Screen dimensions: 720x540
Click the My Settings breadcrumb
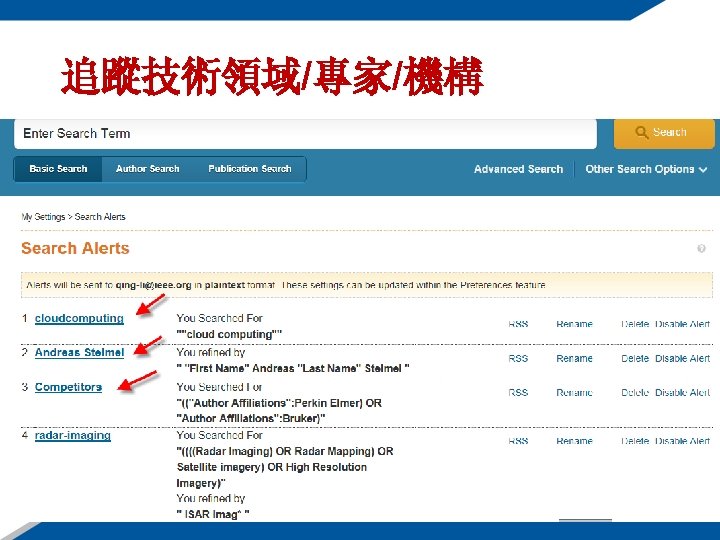(43, 217)
